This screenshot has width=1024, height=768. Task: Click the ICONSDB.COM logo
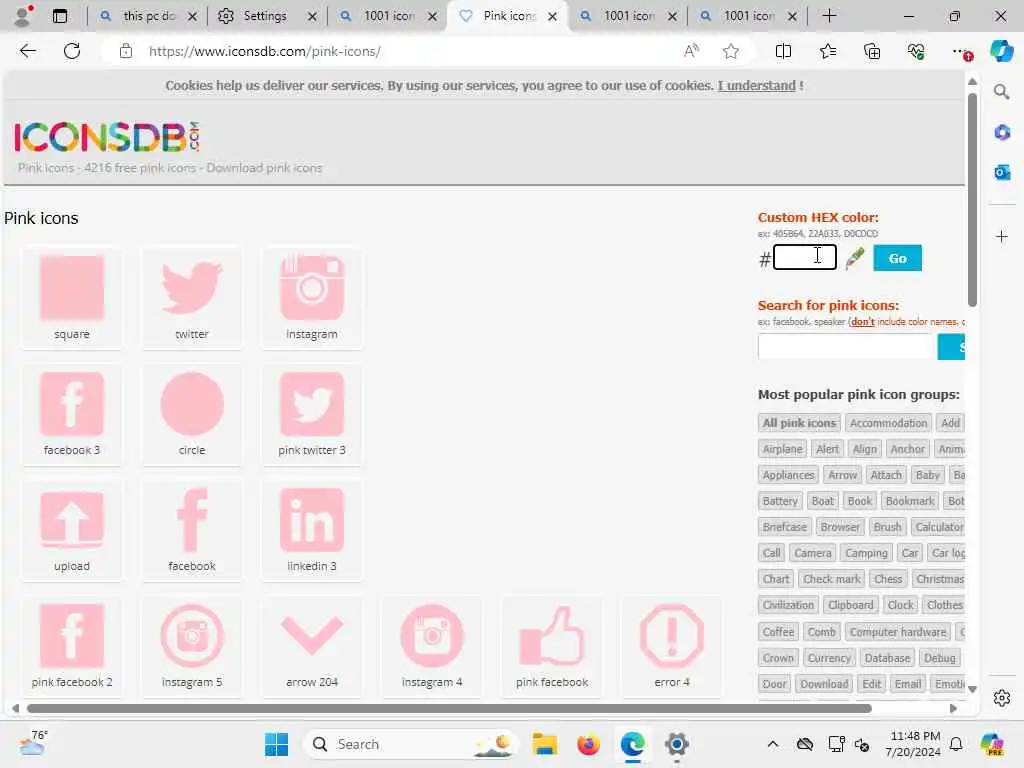pyautogui.click(x=106, y=137)
